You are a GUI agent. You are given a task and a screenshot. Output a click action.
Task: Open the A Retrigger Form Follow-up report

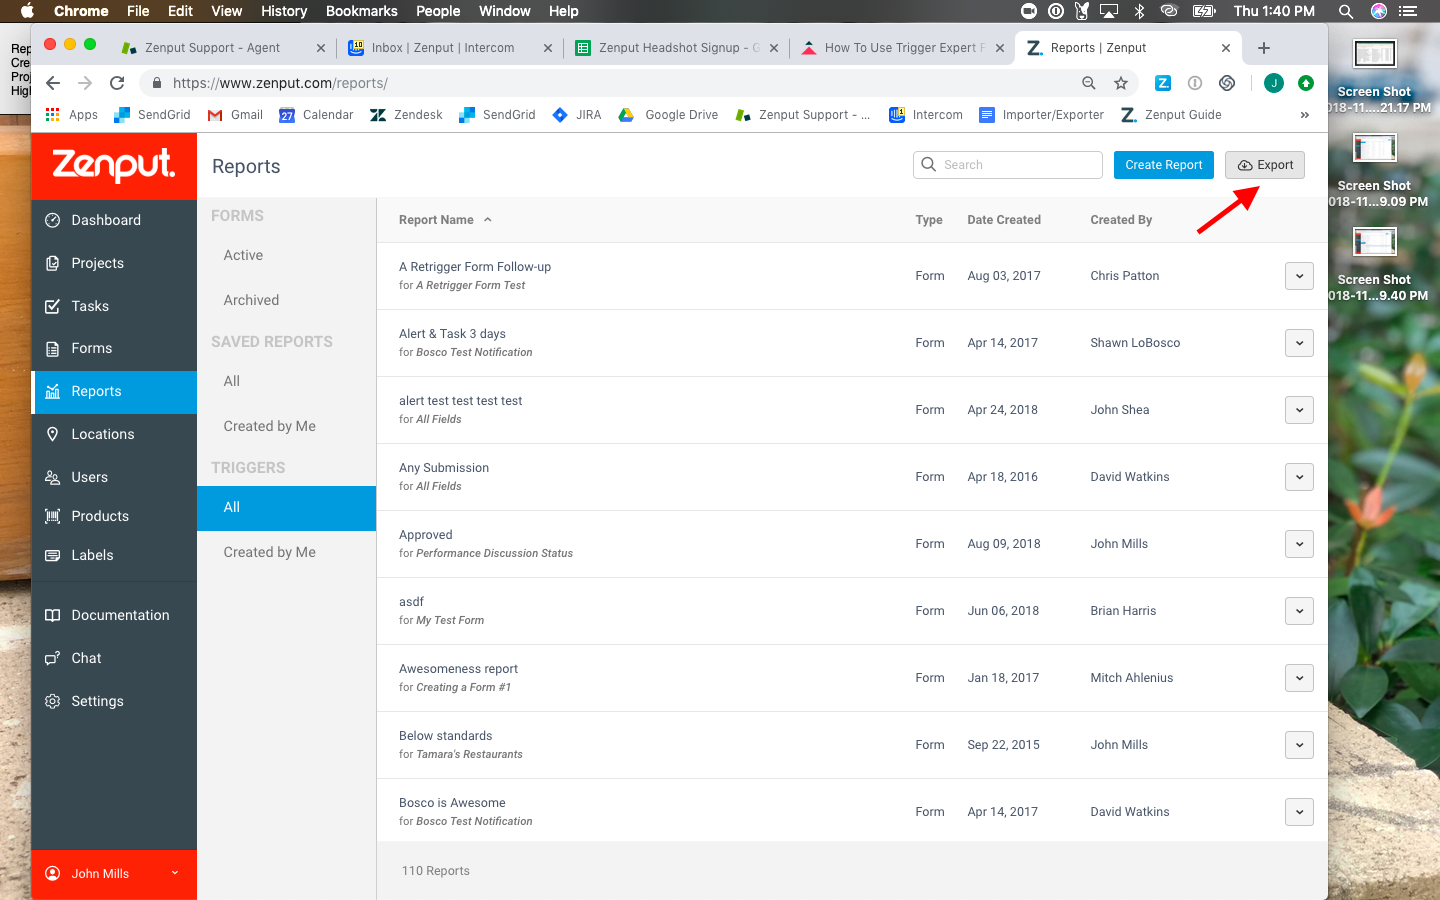click(x=475, y=267)
